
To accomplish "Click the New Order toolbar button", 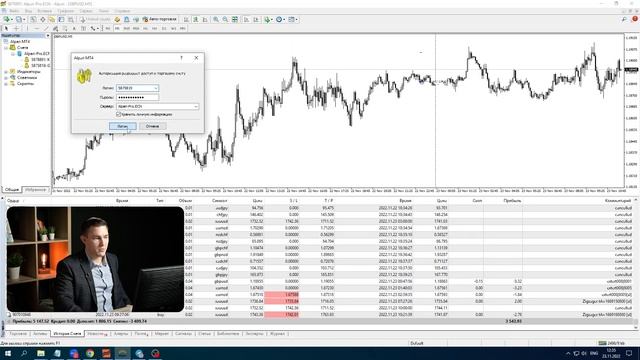I will click(95, 19).
